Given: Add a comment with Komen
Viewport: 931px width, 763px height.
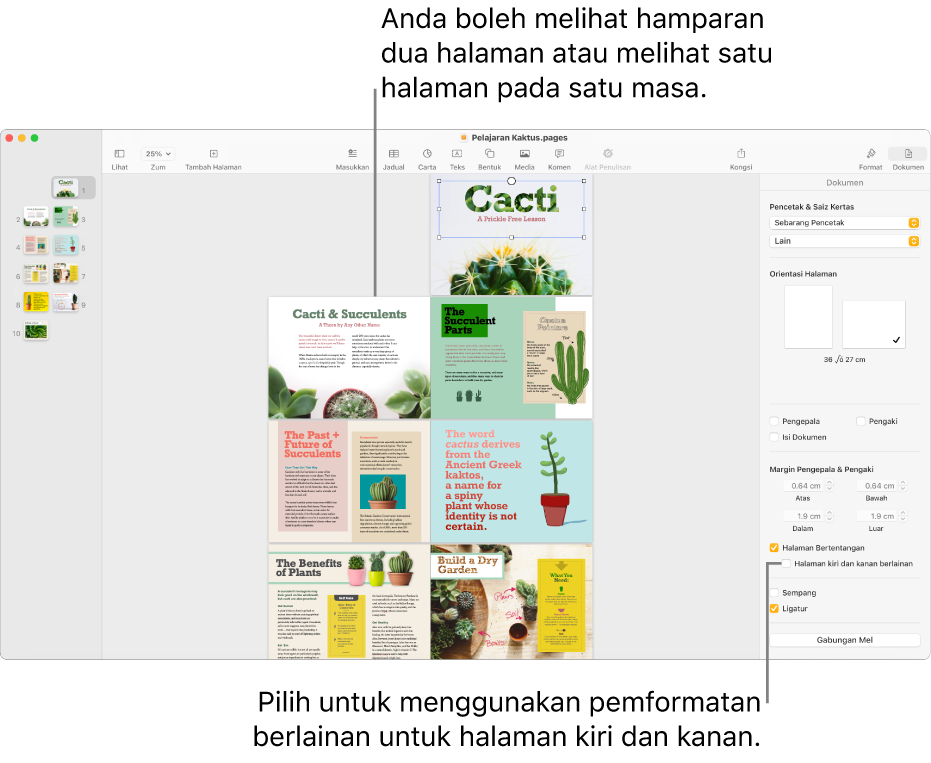Looking at the screenshot, I should tap(559, 154).
